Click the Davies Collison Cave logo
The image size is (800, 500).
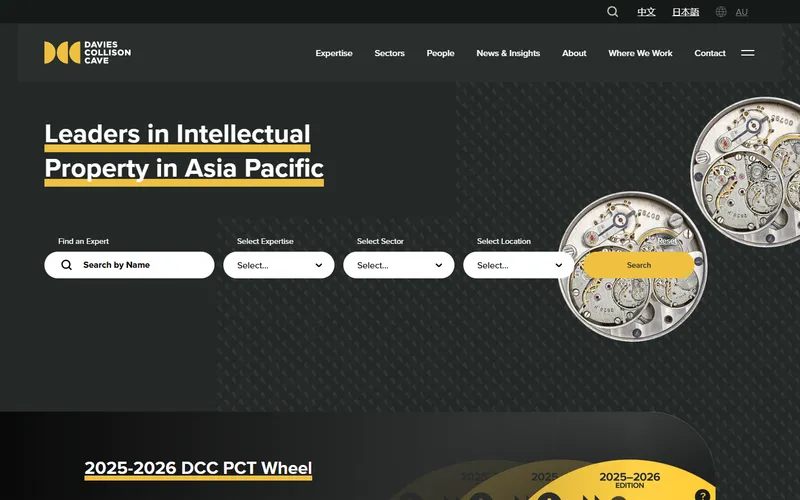[x=87, y=53]
